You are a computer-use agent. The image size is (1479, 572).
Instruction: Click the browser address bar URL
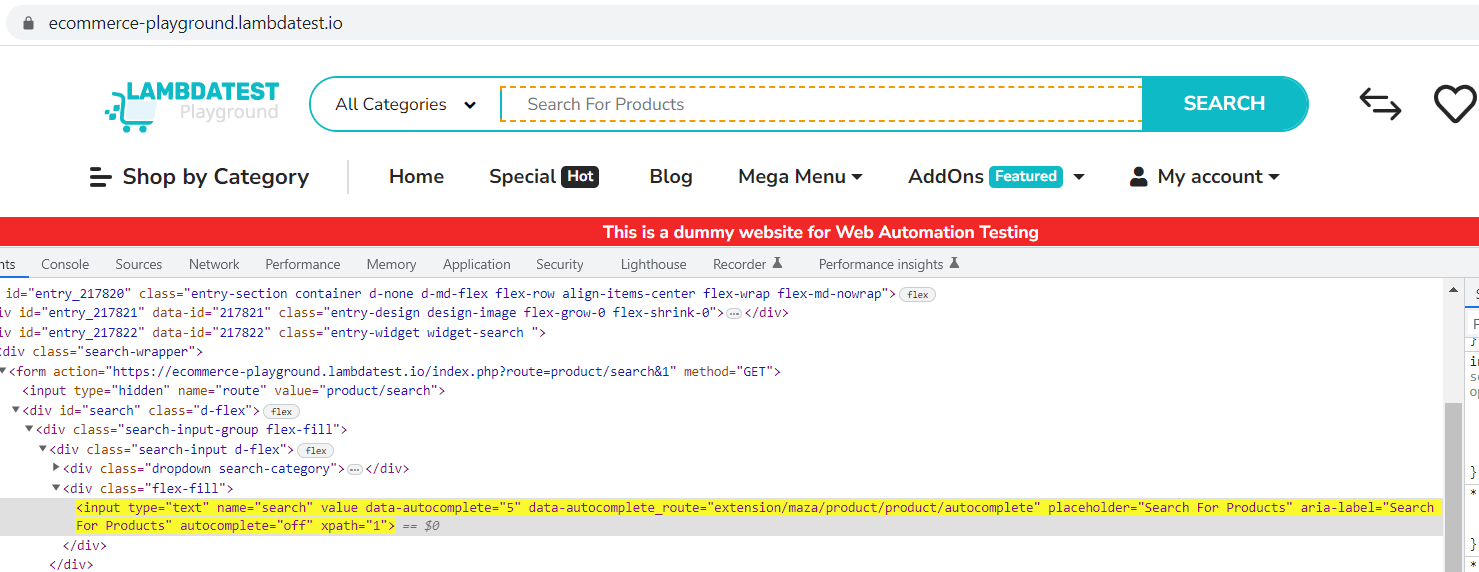point(196,22)
